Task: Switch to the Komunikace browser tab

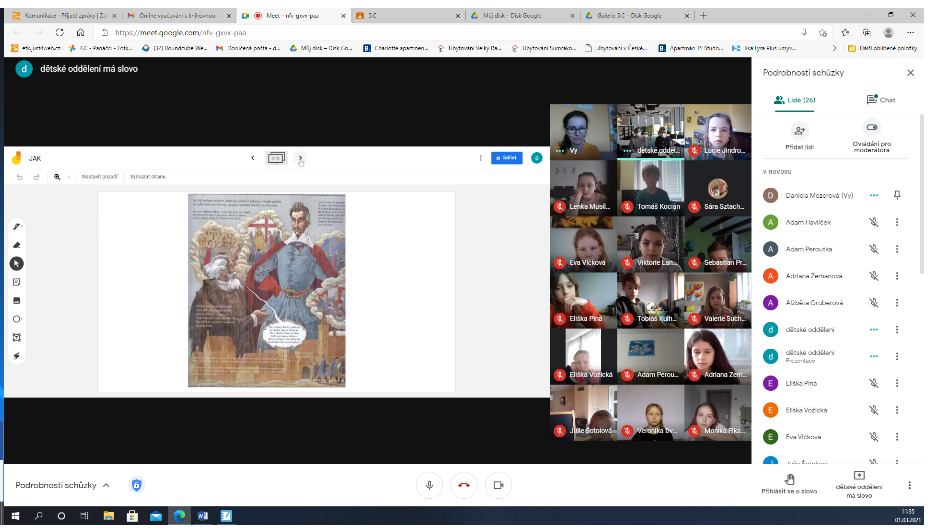Action: 64,16
